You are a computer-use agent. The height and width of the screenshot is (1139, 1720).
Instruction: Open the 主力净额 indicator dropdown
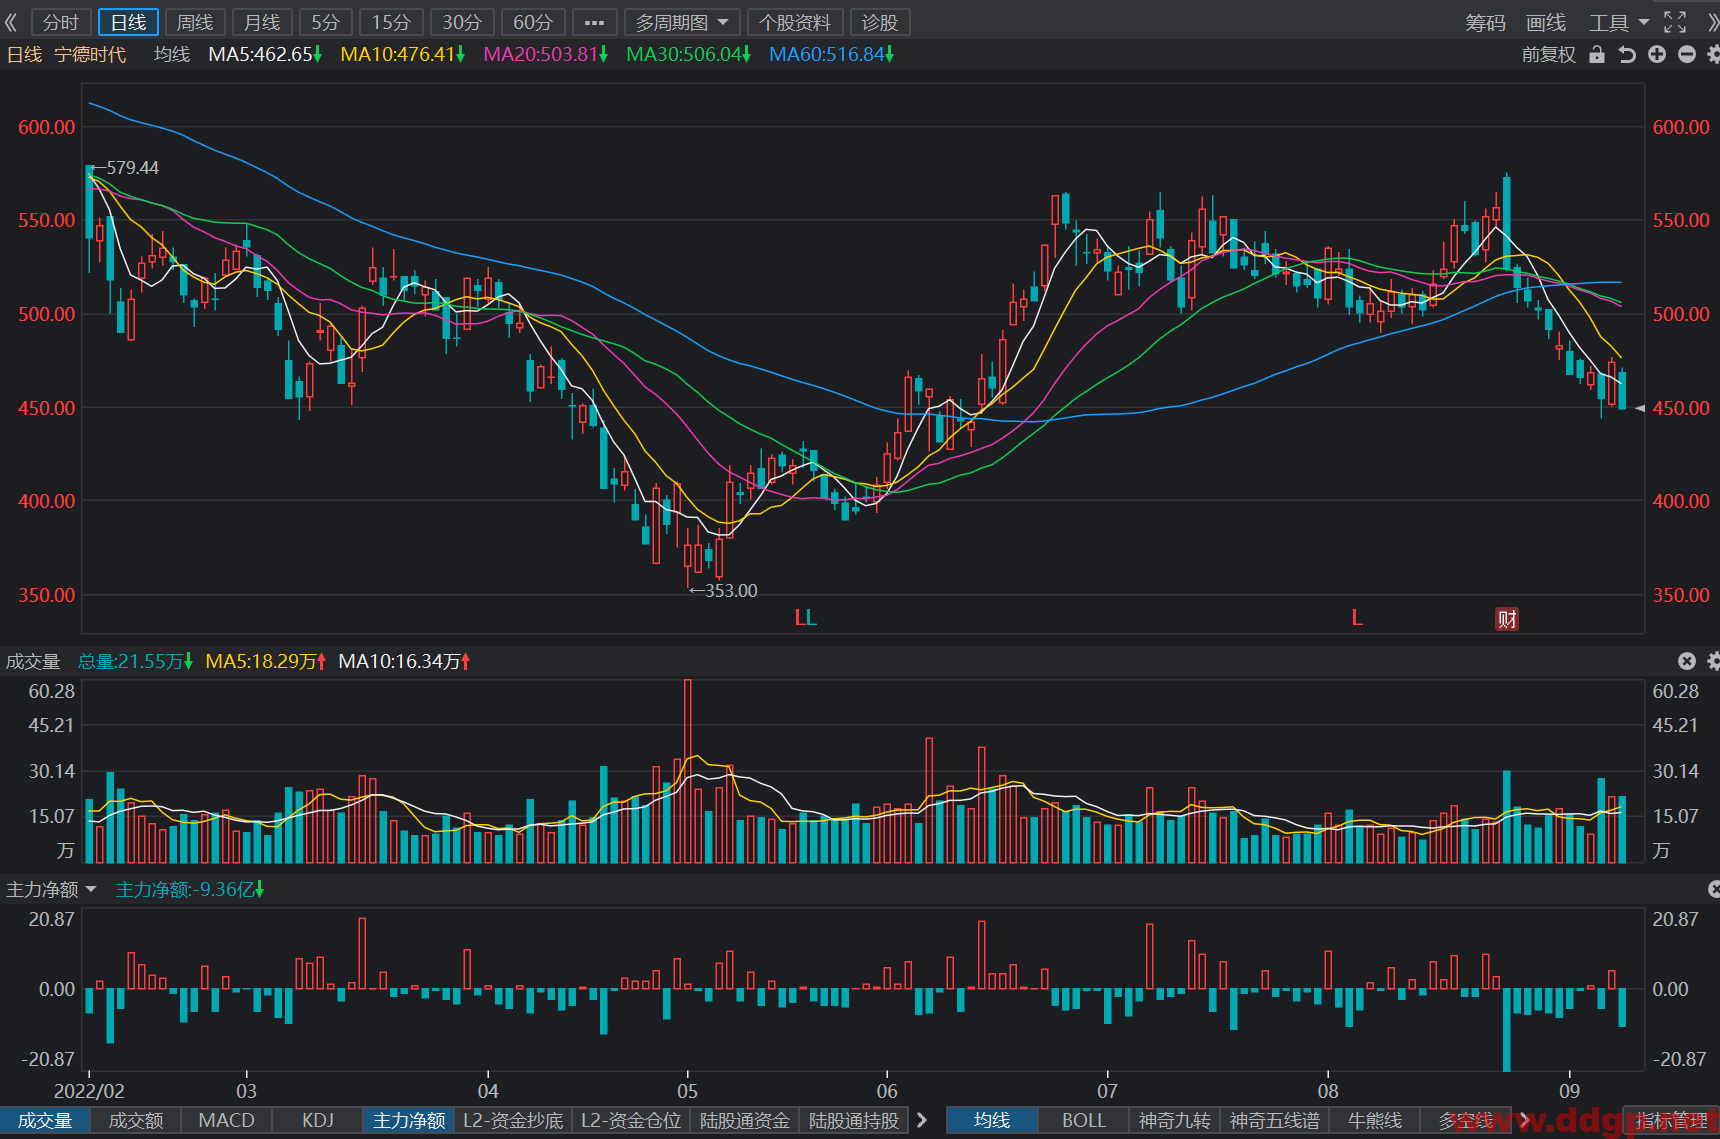pyautogui.click(x=52, y=889)
